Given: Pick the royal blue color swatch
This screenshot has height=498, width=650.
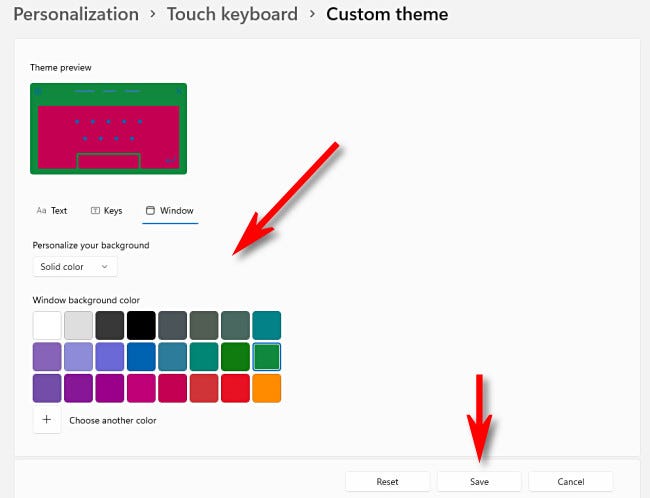Looking at the screenshot, I should 141,357.
